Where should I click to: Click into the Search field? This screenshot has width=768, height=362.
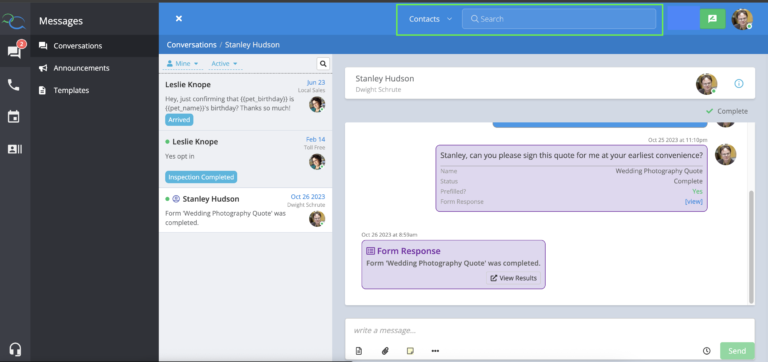(559, 19)
